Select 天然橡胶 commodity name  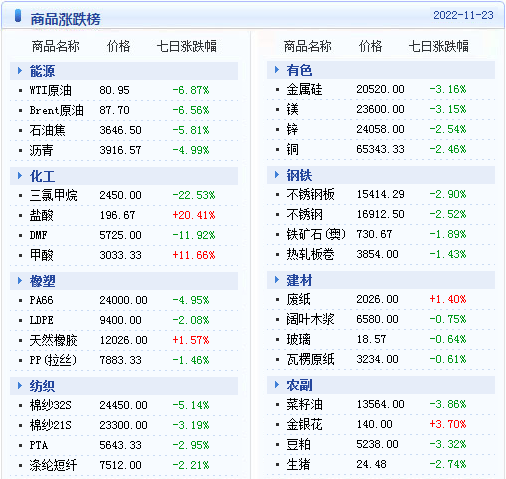[53, 340]
